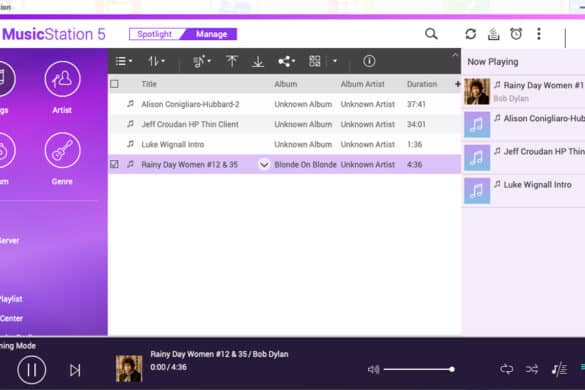Play Luke Wignall Intro in Now Playing
The image size is (585, 390).
coord(524,191)
